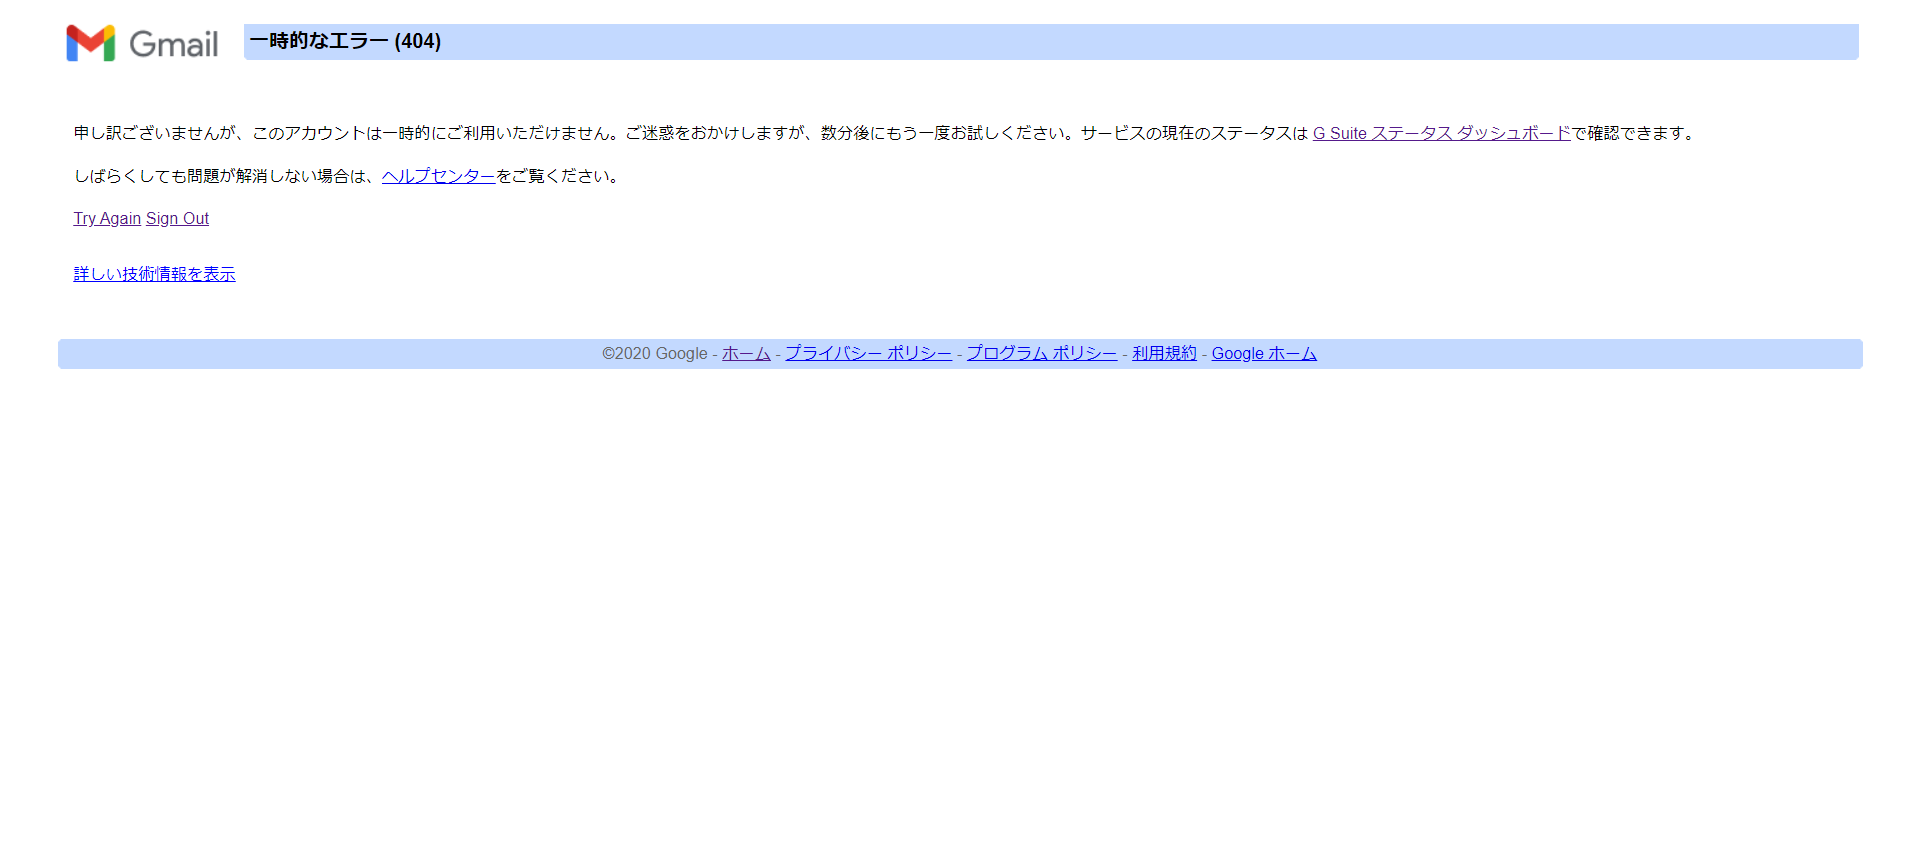Click the ©2020 Google copyright text
This screenshot has width=1920, height=846.
point(655,353)
